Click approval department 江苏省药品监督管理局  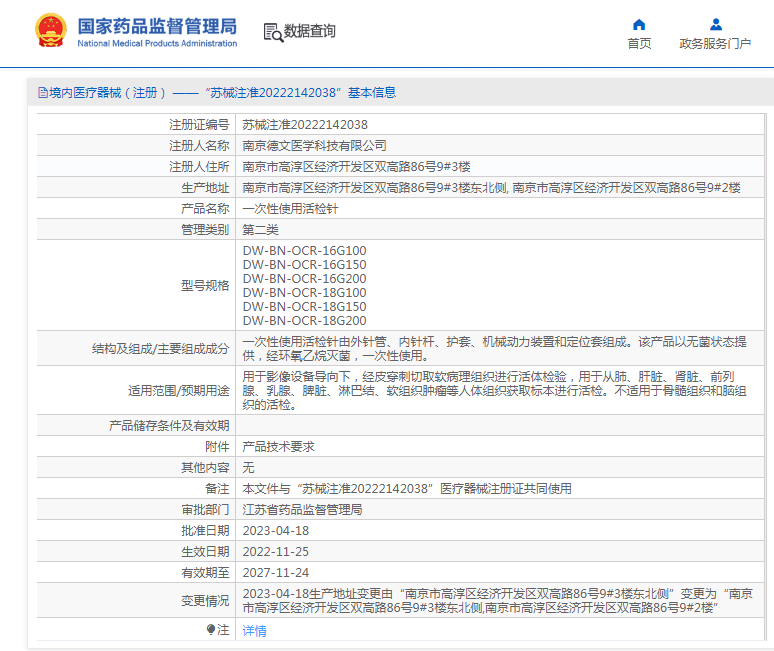302,510
